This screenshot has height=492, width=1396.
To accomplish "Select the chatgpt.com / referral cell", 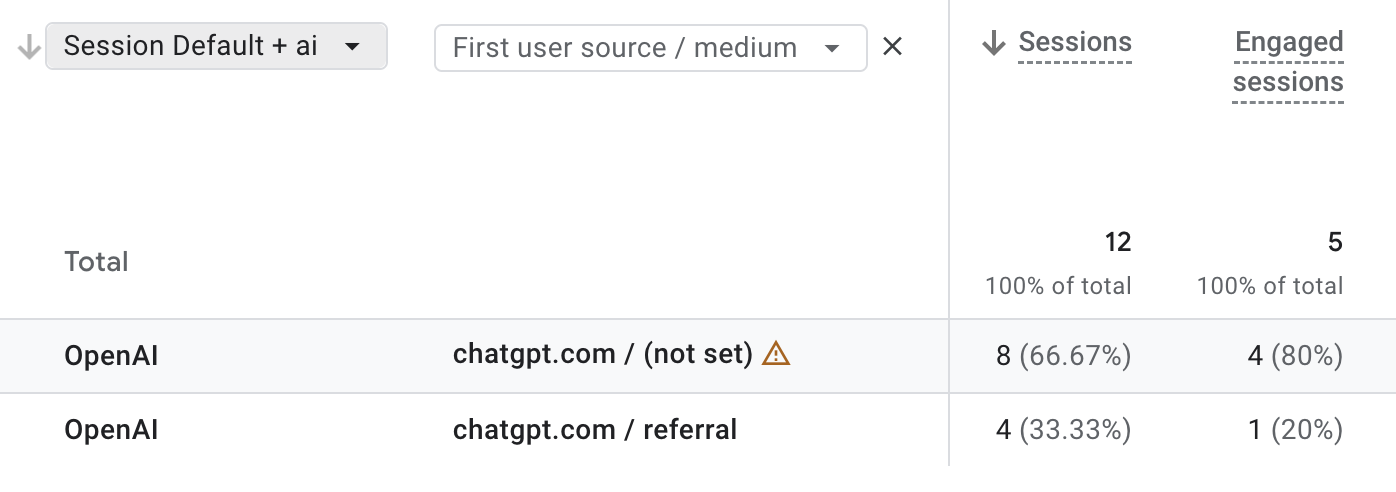I will pos(595,430).
